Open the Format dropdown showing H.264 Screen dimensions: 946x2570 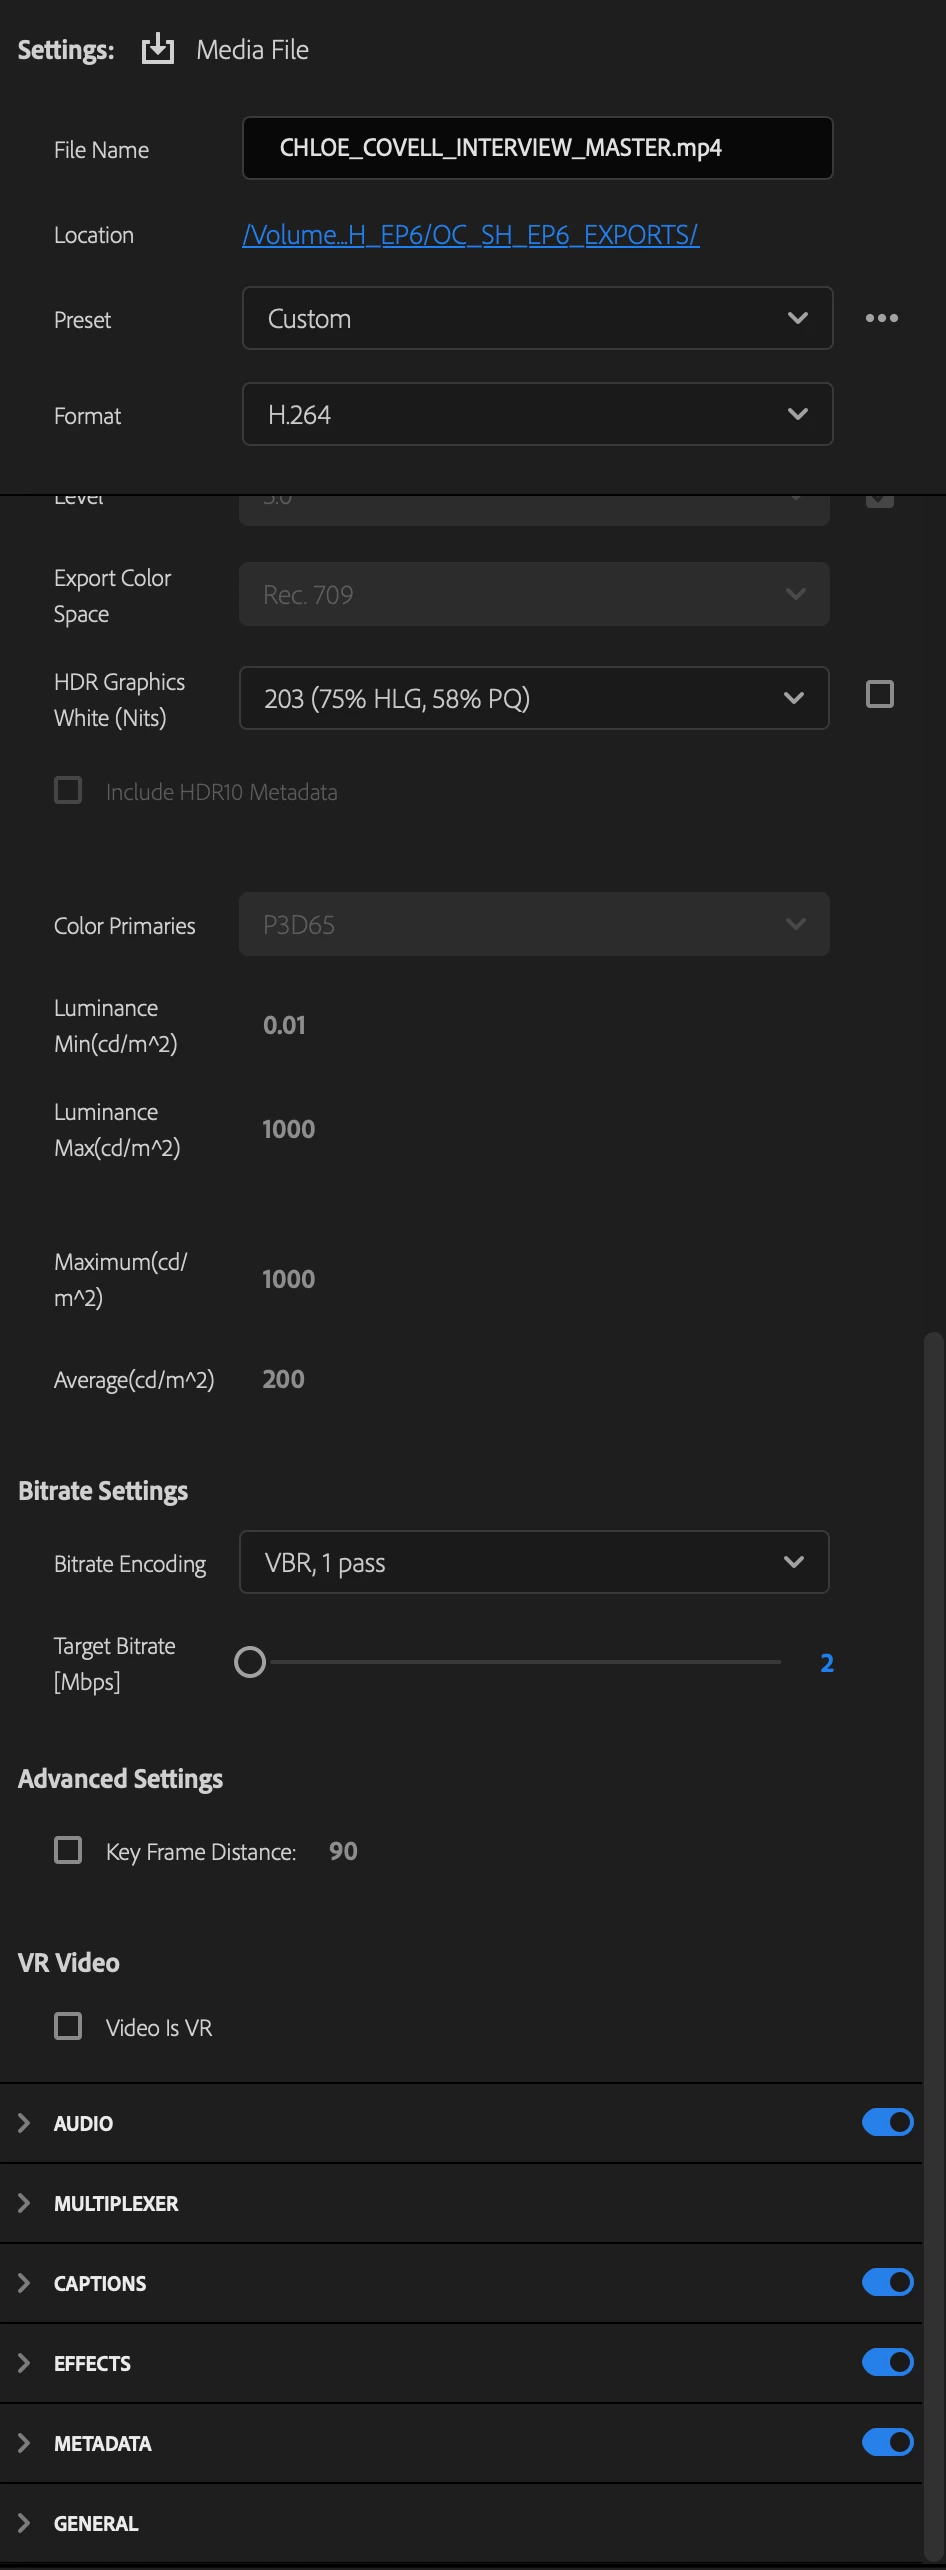coord(537,414)
